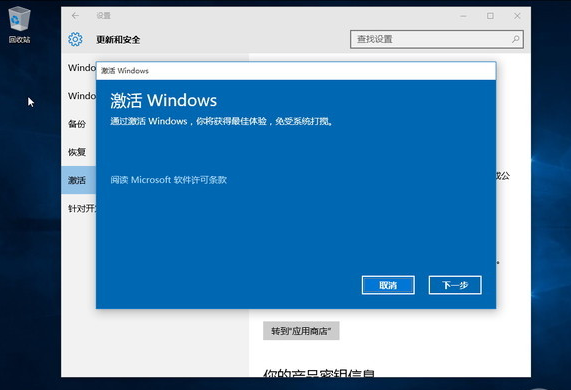
Task: Click the 激活 Windows dialog title bar
Action: (x=296, y=71)
